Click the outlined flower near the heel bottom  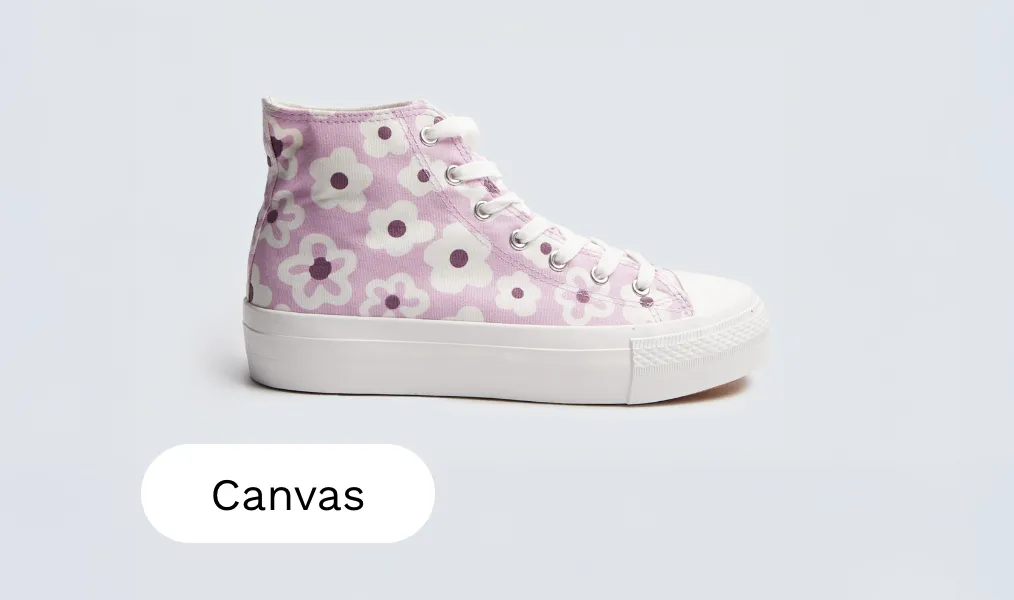[318, 269]
